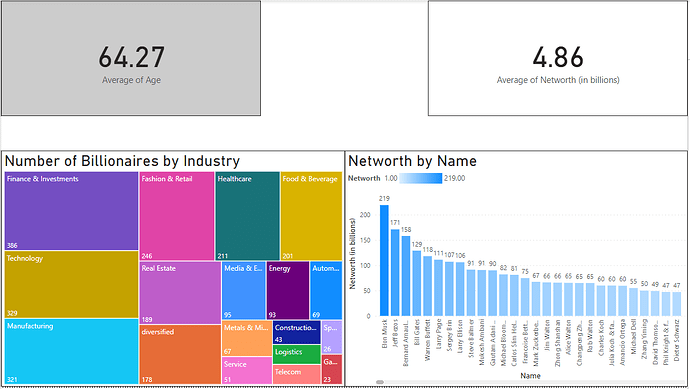Screen dimensions: 690x389
Task: Click the Charles Koch bar
Action: point(601,301)
